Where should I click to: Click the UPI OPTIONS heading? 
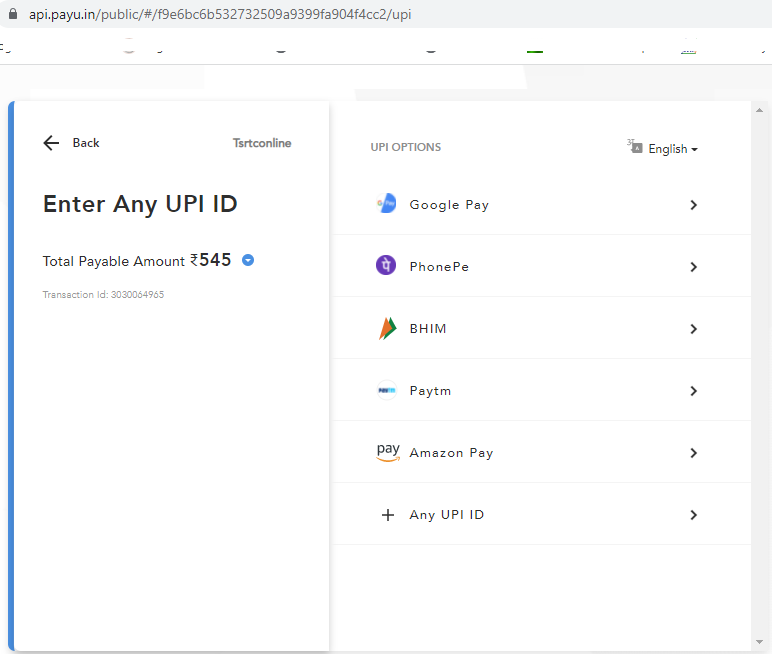coord(406,147)
